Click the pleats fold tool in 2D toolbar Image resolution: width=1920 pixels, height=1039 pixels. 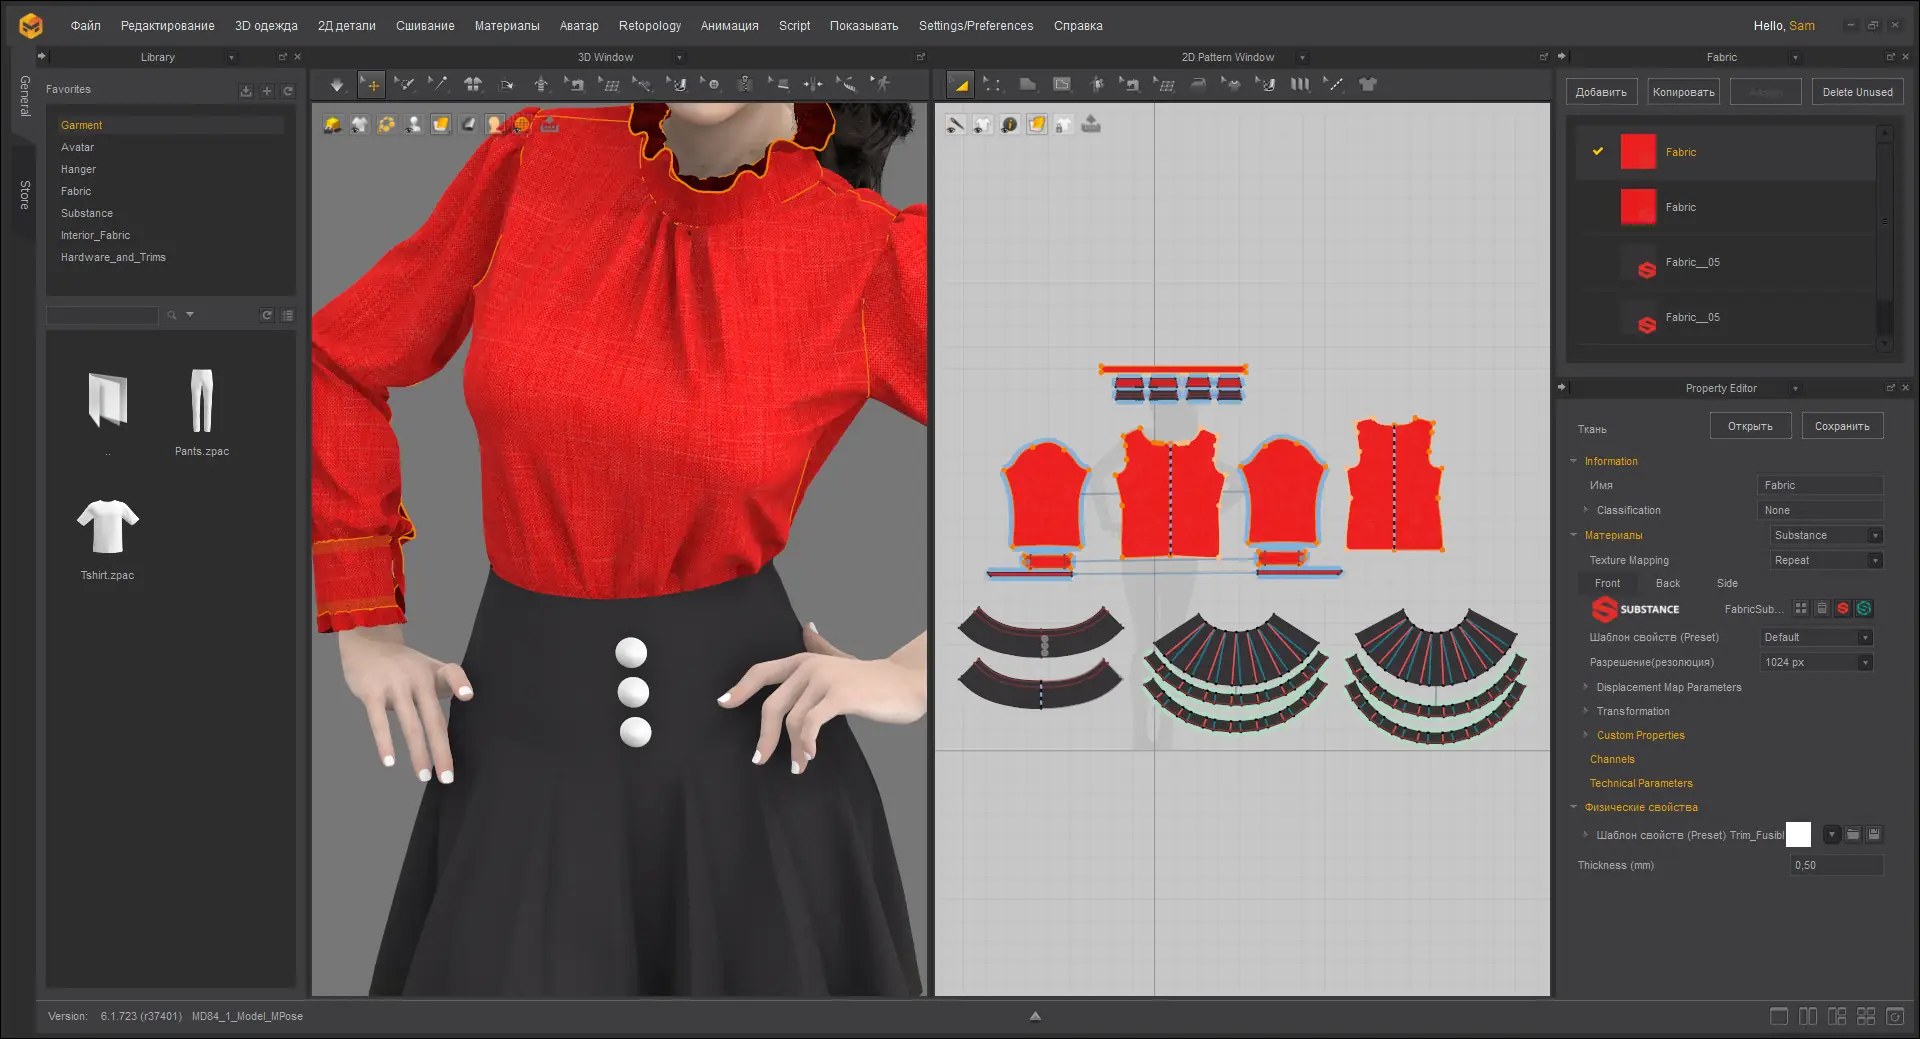(x=1300, y=85)
